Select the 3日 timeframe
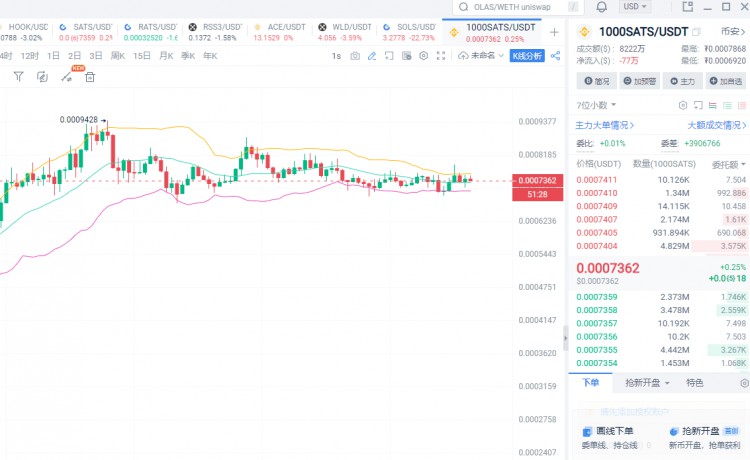Image resolution: width=750 pixels, height=460 pixels. 96,56
